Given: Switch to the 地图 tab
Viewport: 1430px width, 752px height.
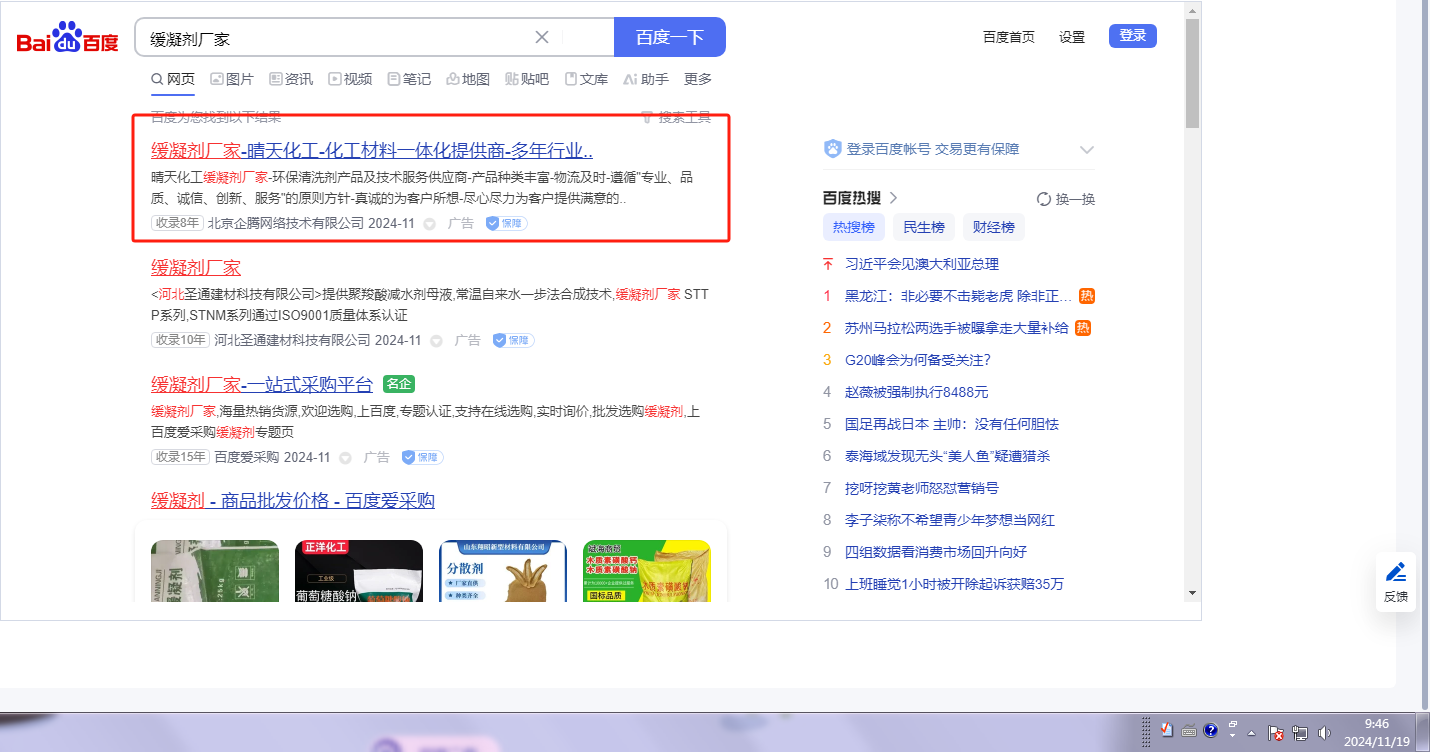Looking at the screenshot, I should [468, 79].
